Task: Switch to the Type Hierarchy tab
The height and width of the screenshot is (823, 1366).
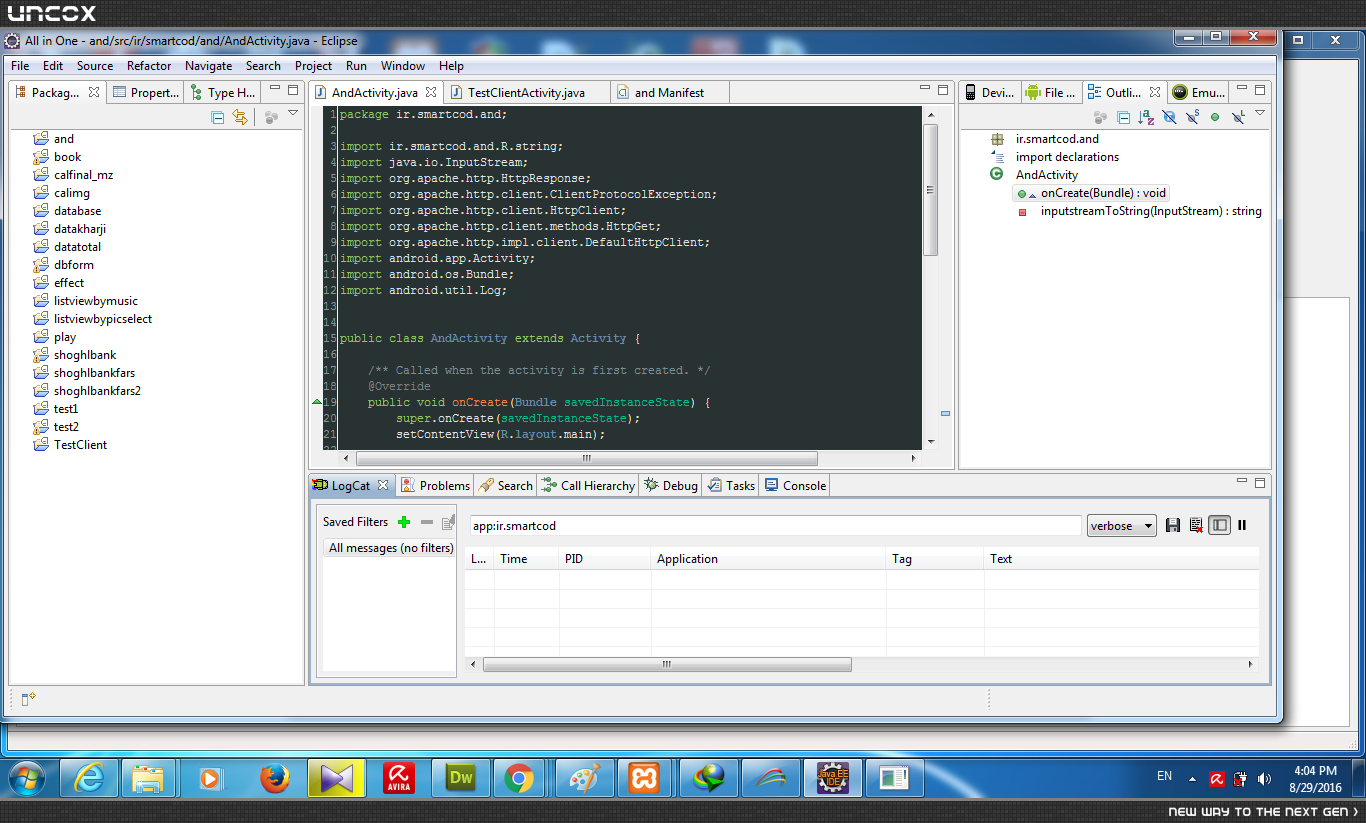Action: click(222, 92)
